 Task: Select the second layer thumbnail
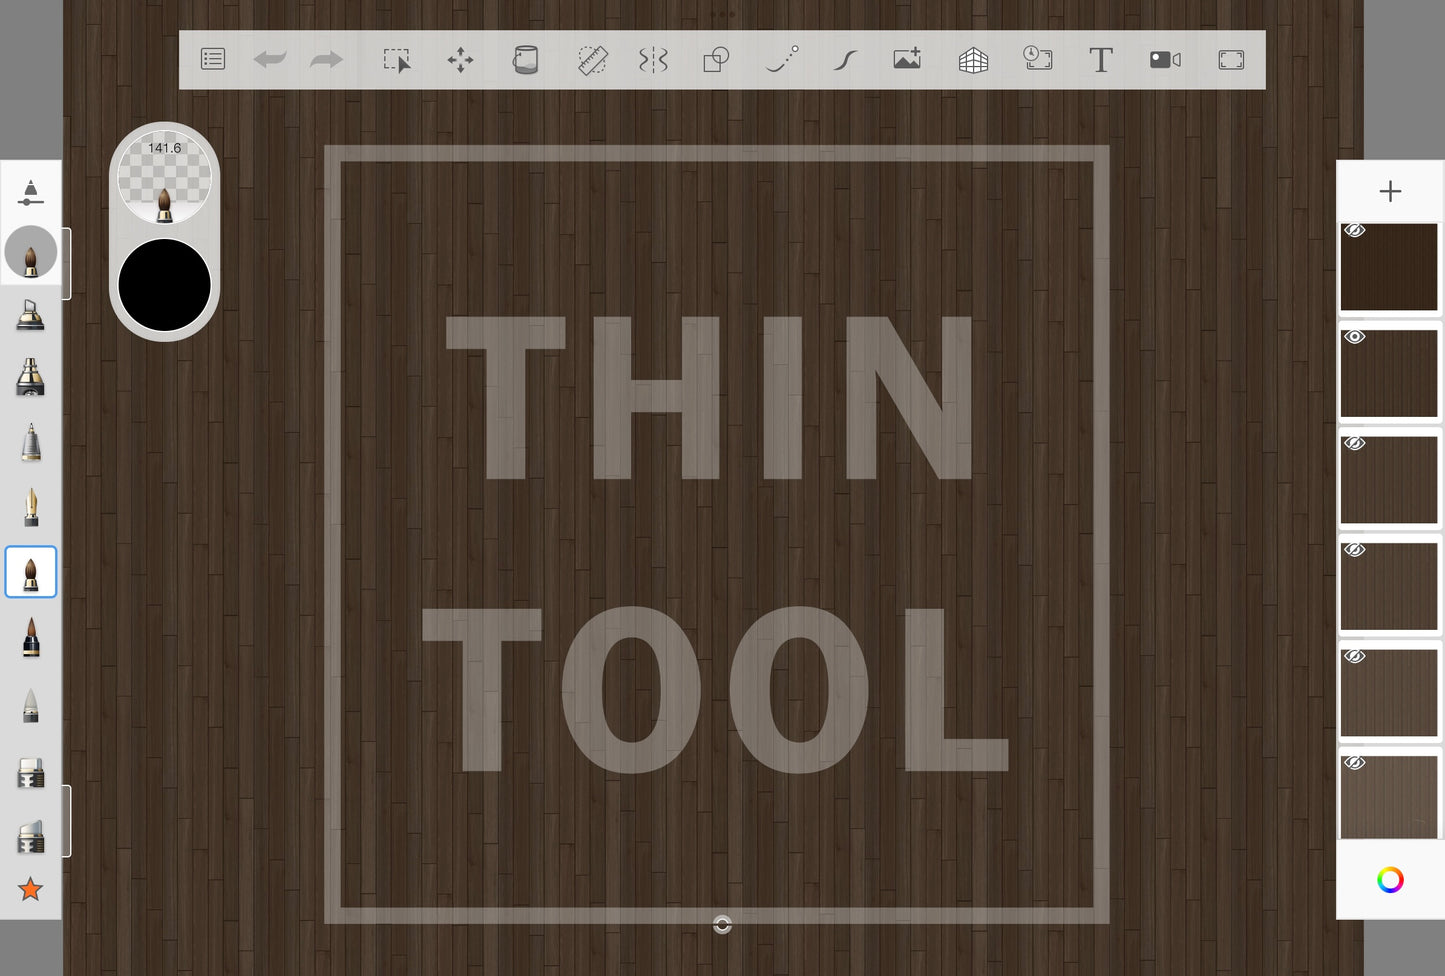tap(1390, 374)
